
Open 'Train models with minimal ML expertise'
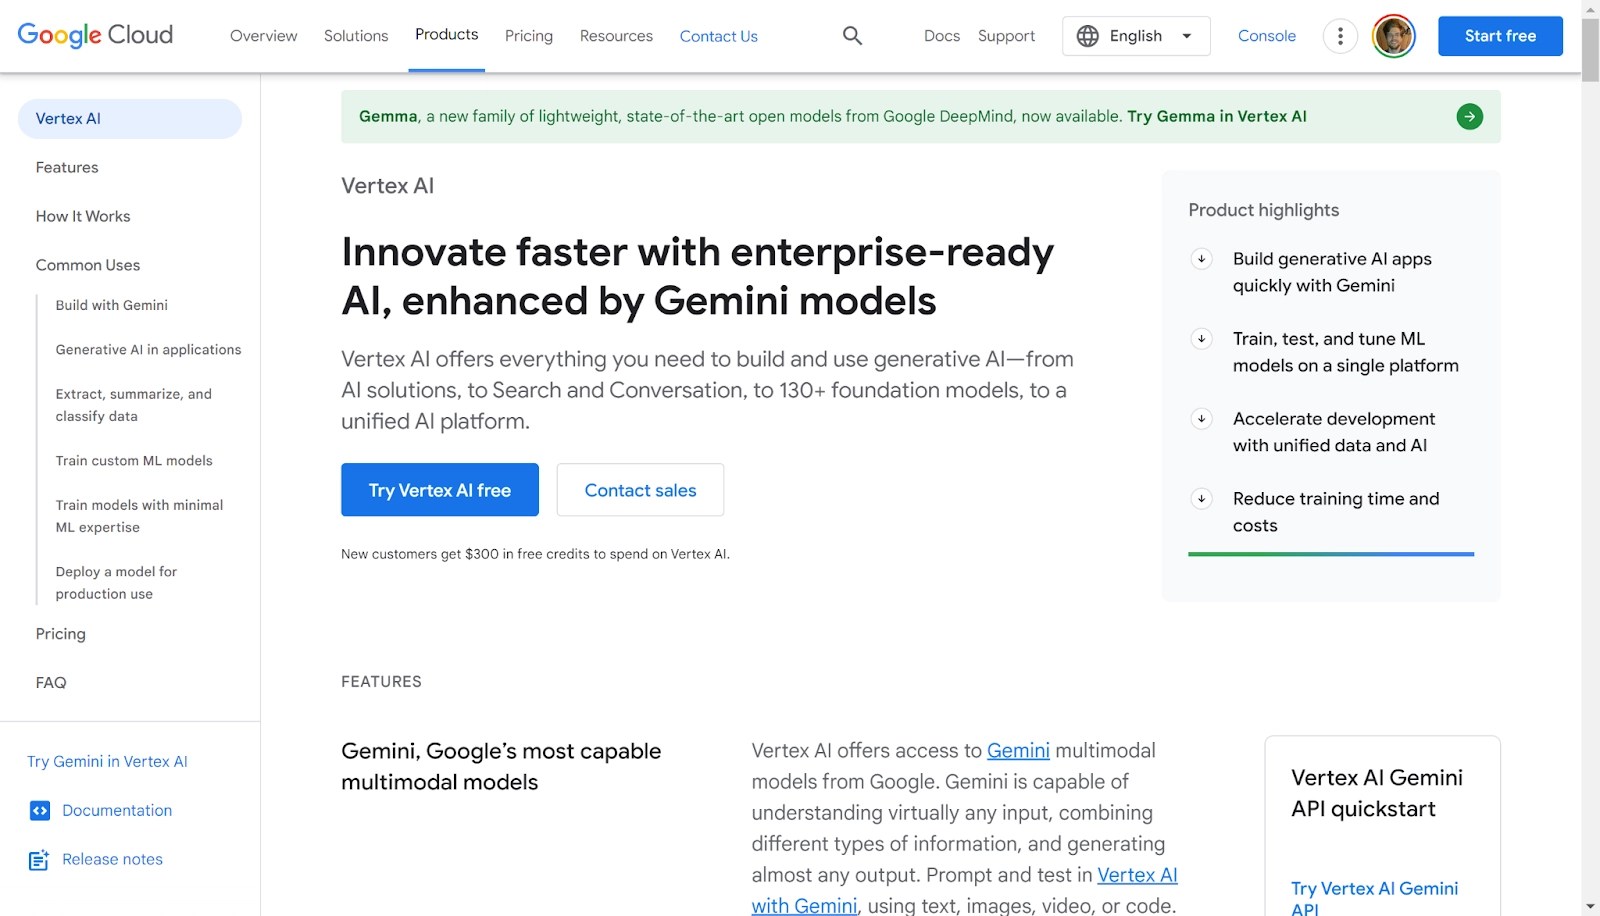coord(140,516)
